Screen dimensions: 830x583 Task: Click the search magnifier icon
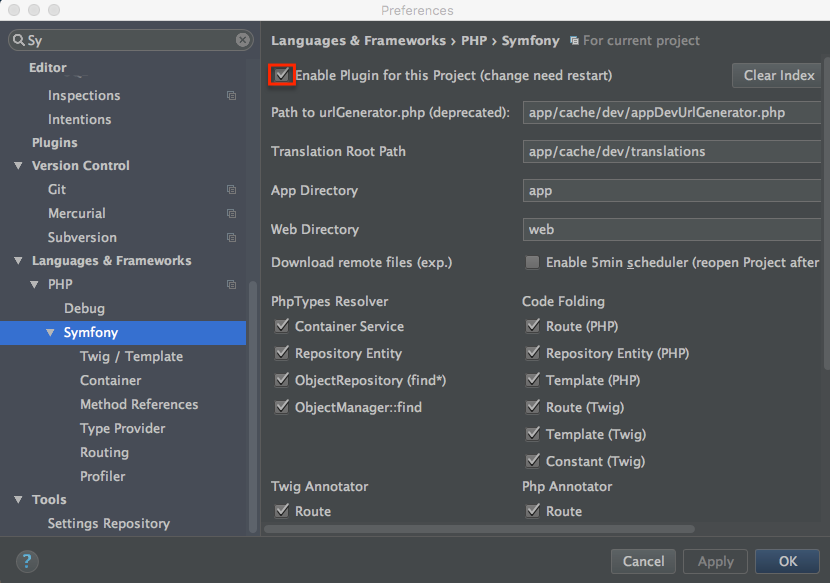(19, 40)
